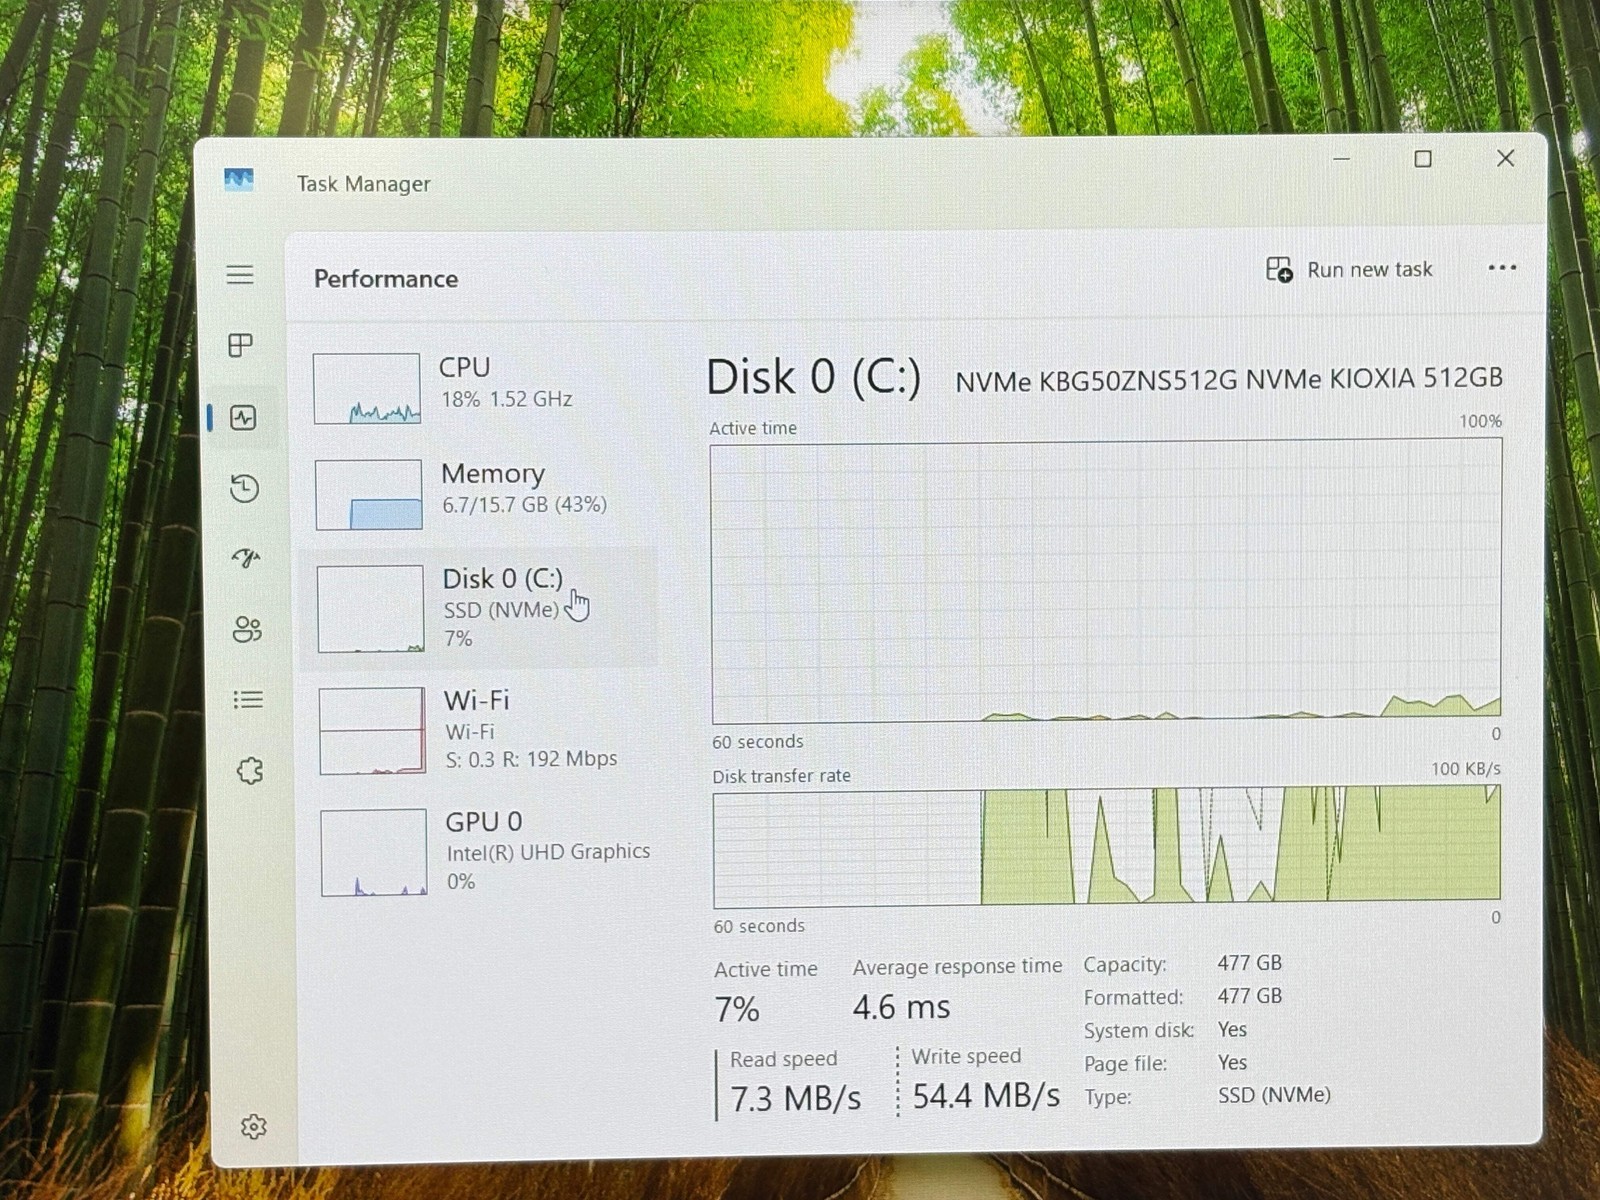Select the Memory performance item

point(479,494)
